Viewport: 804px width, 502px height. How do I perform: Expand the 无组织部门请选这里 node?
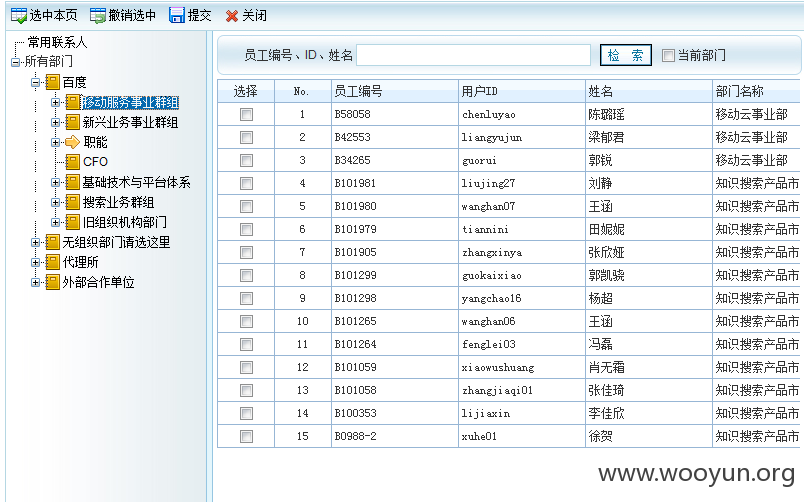pyautogui.click(x=35, y=242)
